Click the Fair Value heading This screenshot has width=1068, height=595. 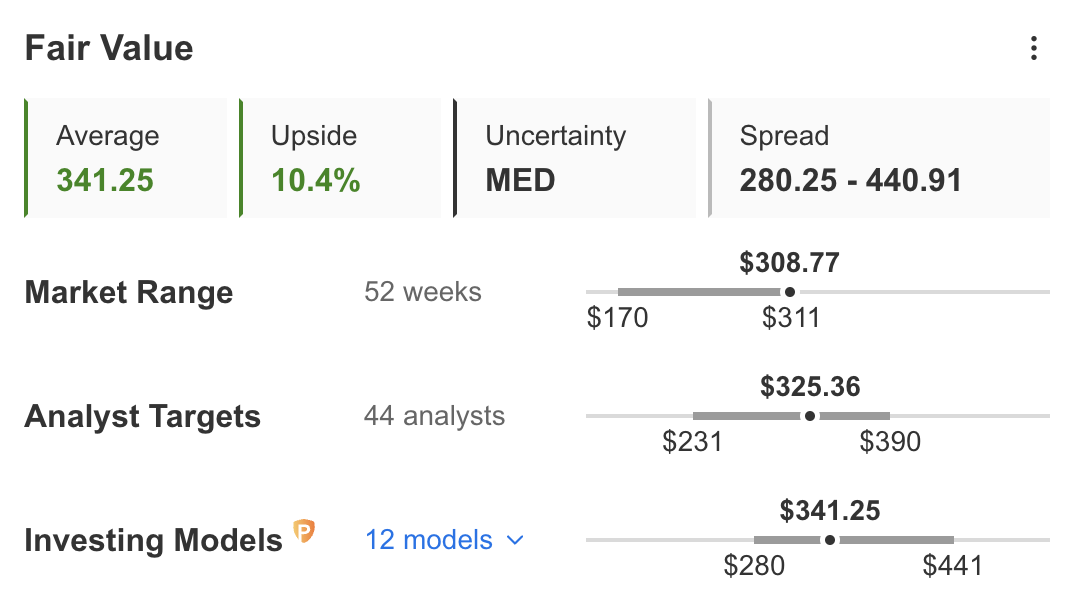[x=109, y=48]
